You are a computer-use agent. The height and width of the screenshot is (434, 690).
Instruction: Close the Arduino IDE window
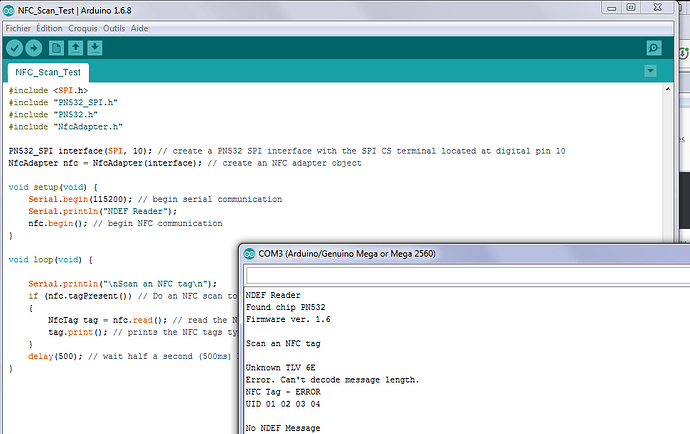[x=658, y=7]
